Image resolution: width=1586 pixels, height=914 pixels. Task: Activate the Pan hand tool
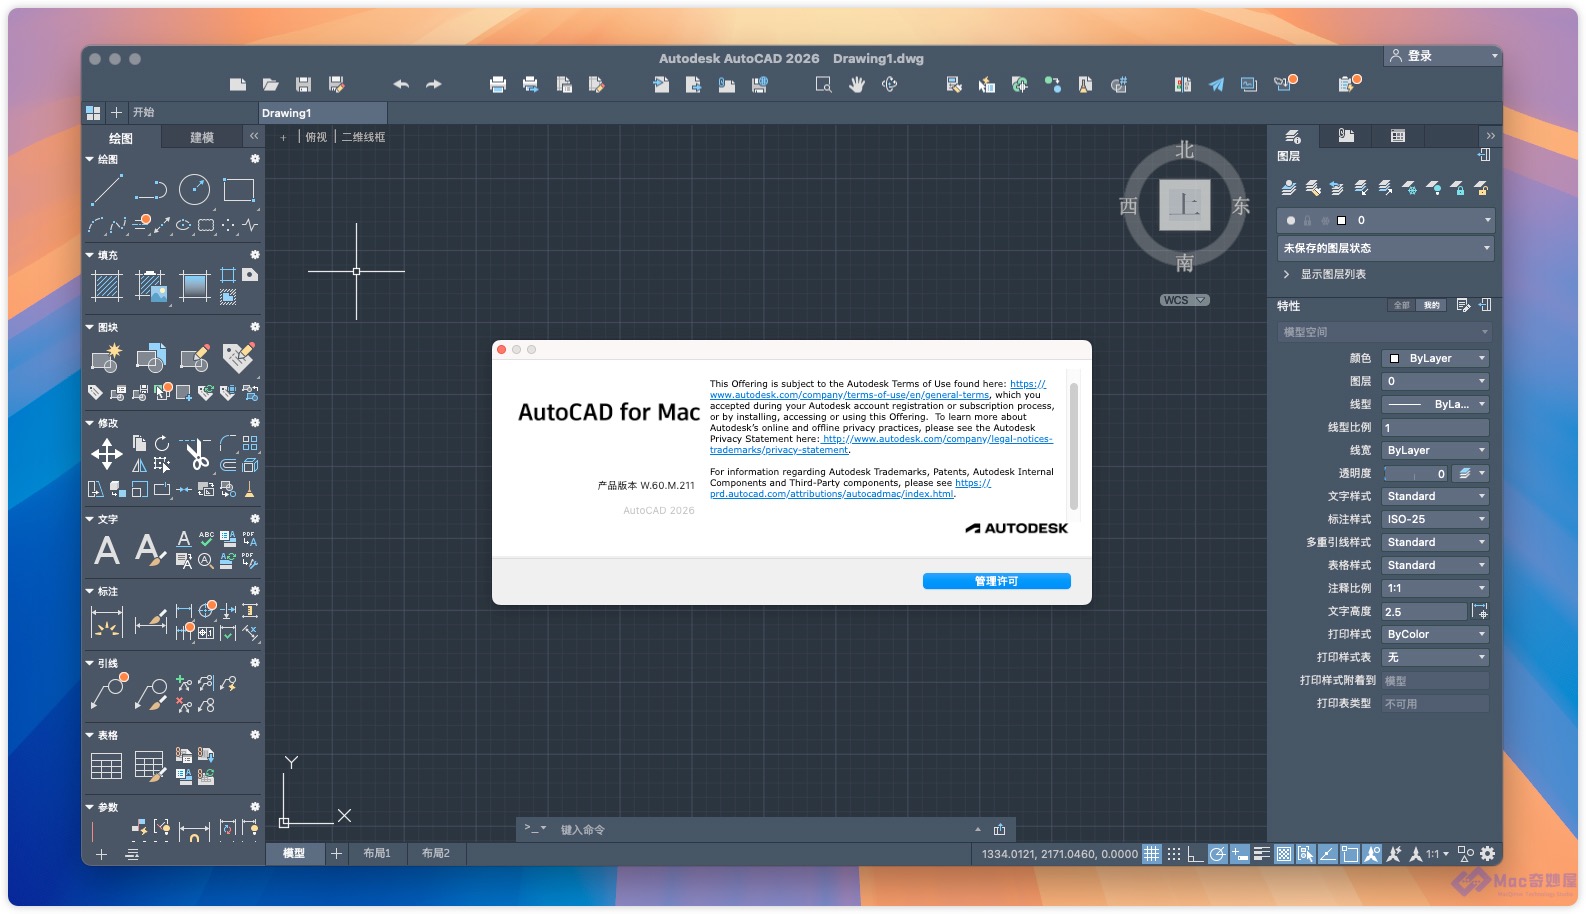(856, 84)
